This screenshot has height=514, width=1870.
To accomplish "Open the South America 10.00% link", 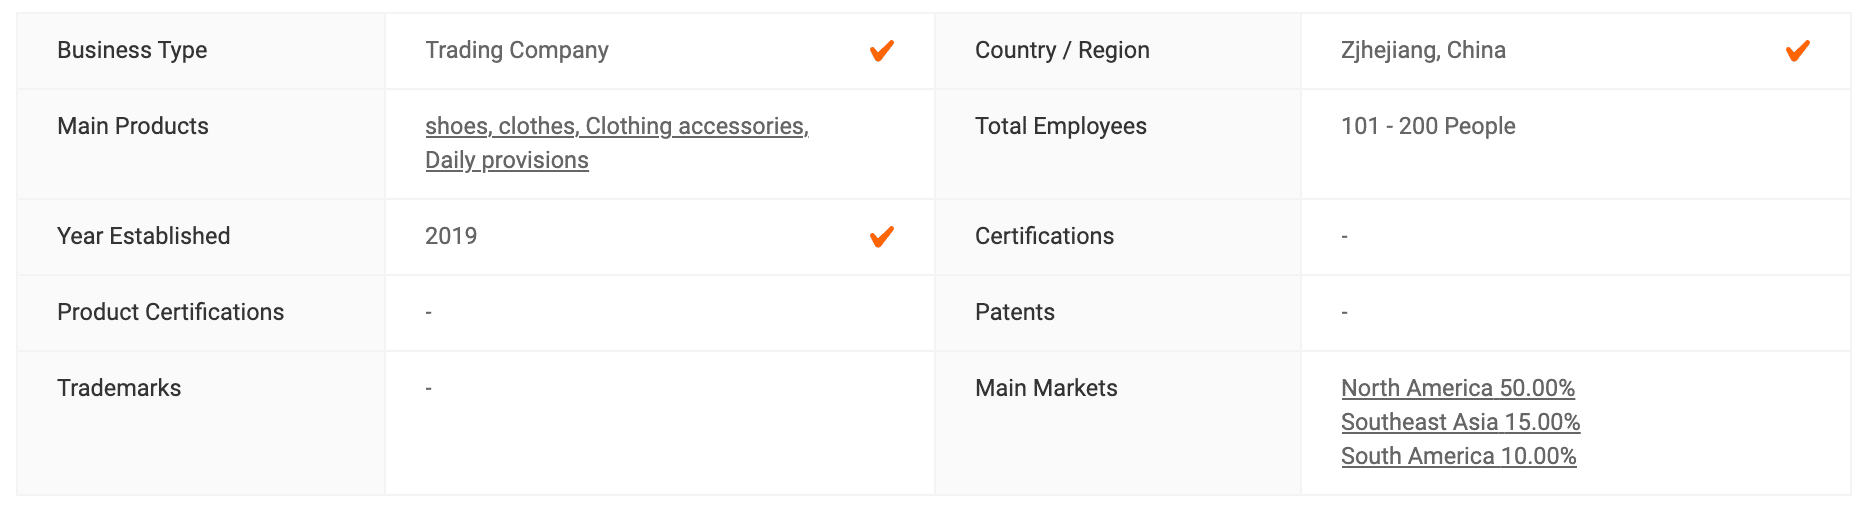I will pyautogui.click(x=1459, y=456).
